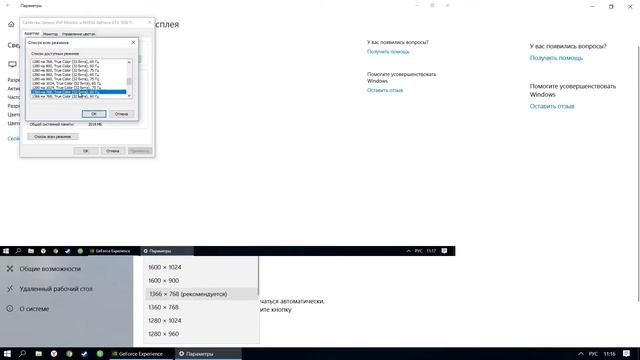Choose 1600 × 900 resolution option

click(202, 280)
